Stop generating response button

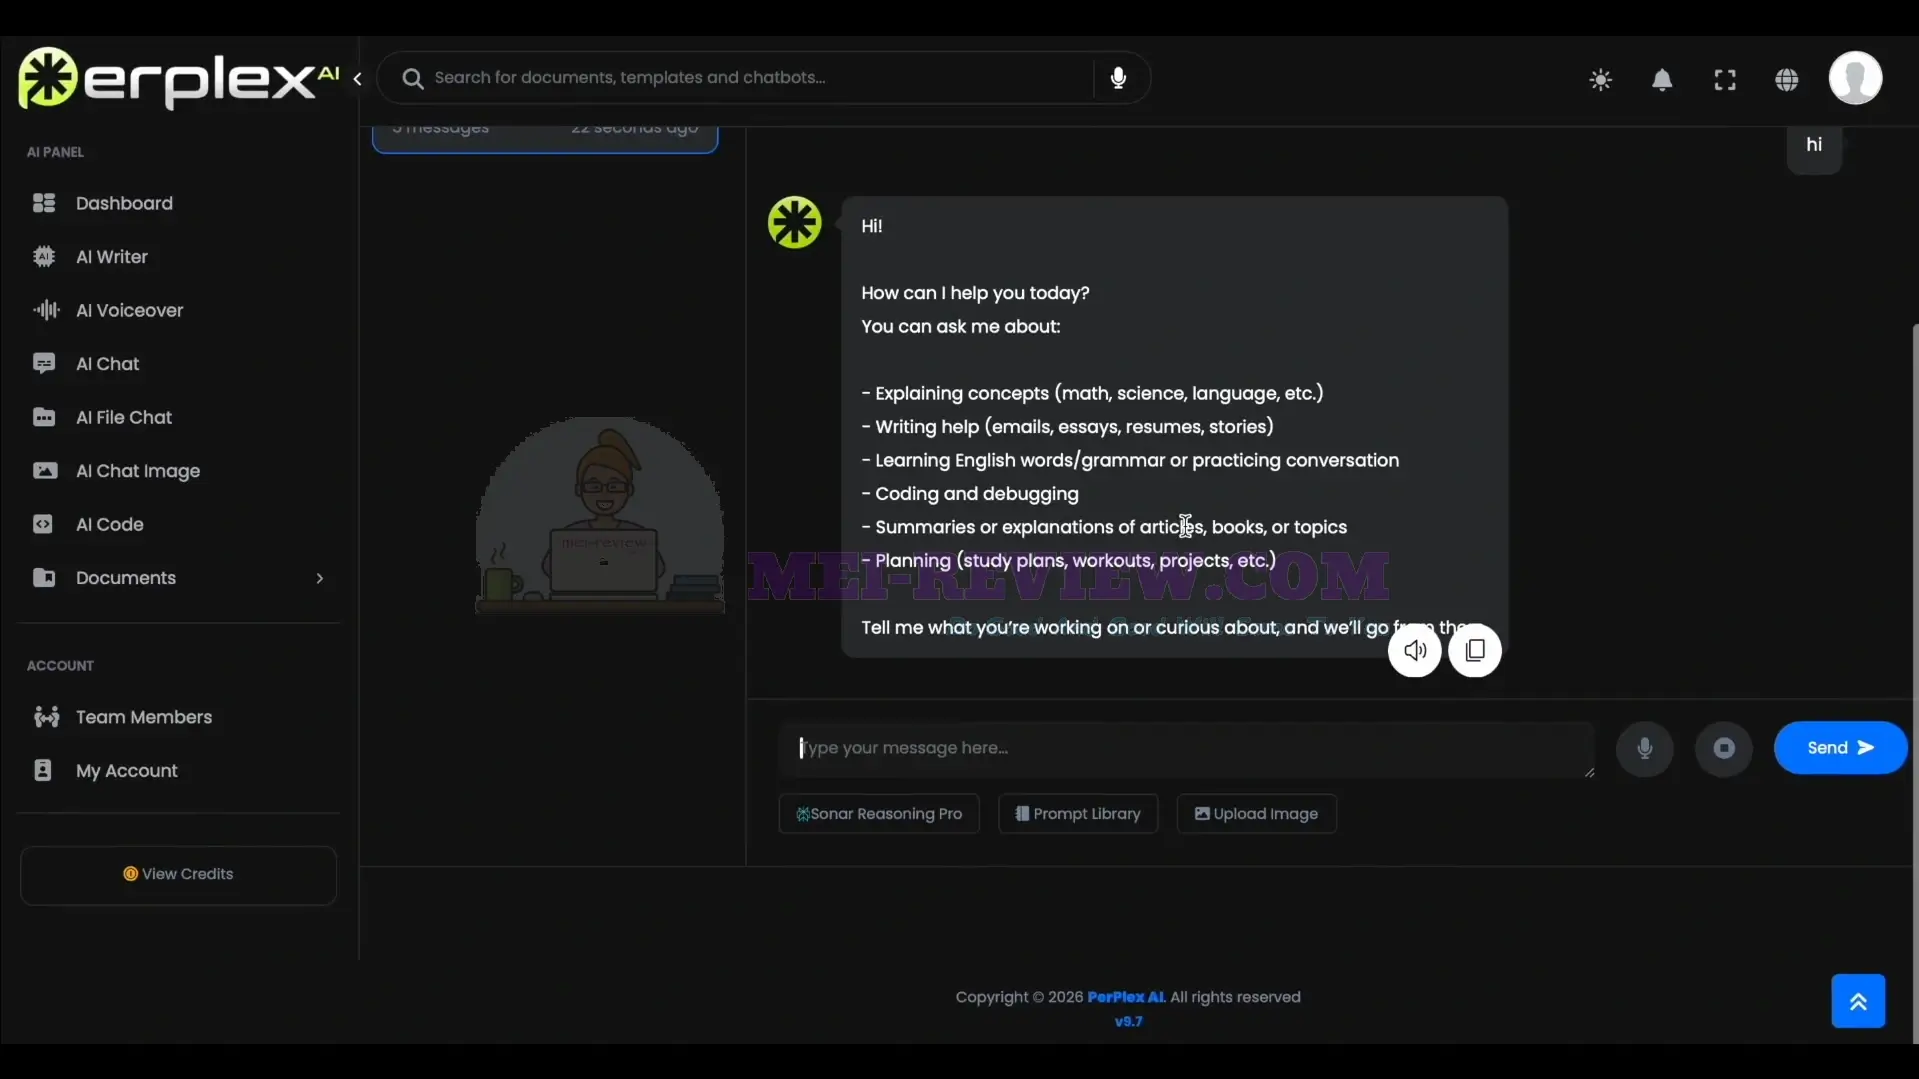[x=1723, y=749]
